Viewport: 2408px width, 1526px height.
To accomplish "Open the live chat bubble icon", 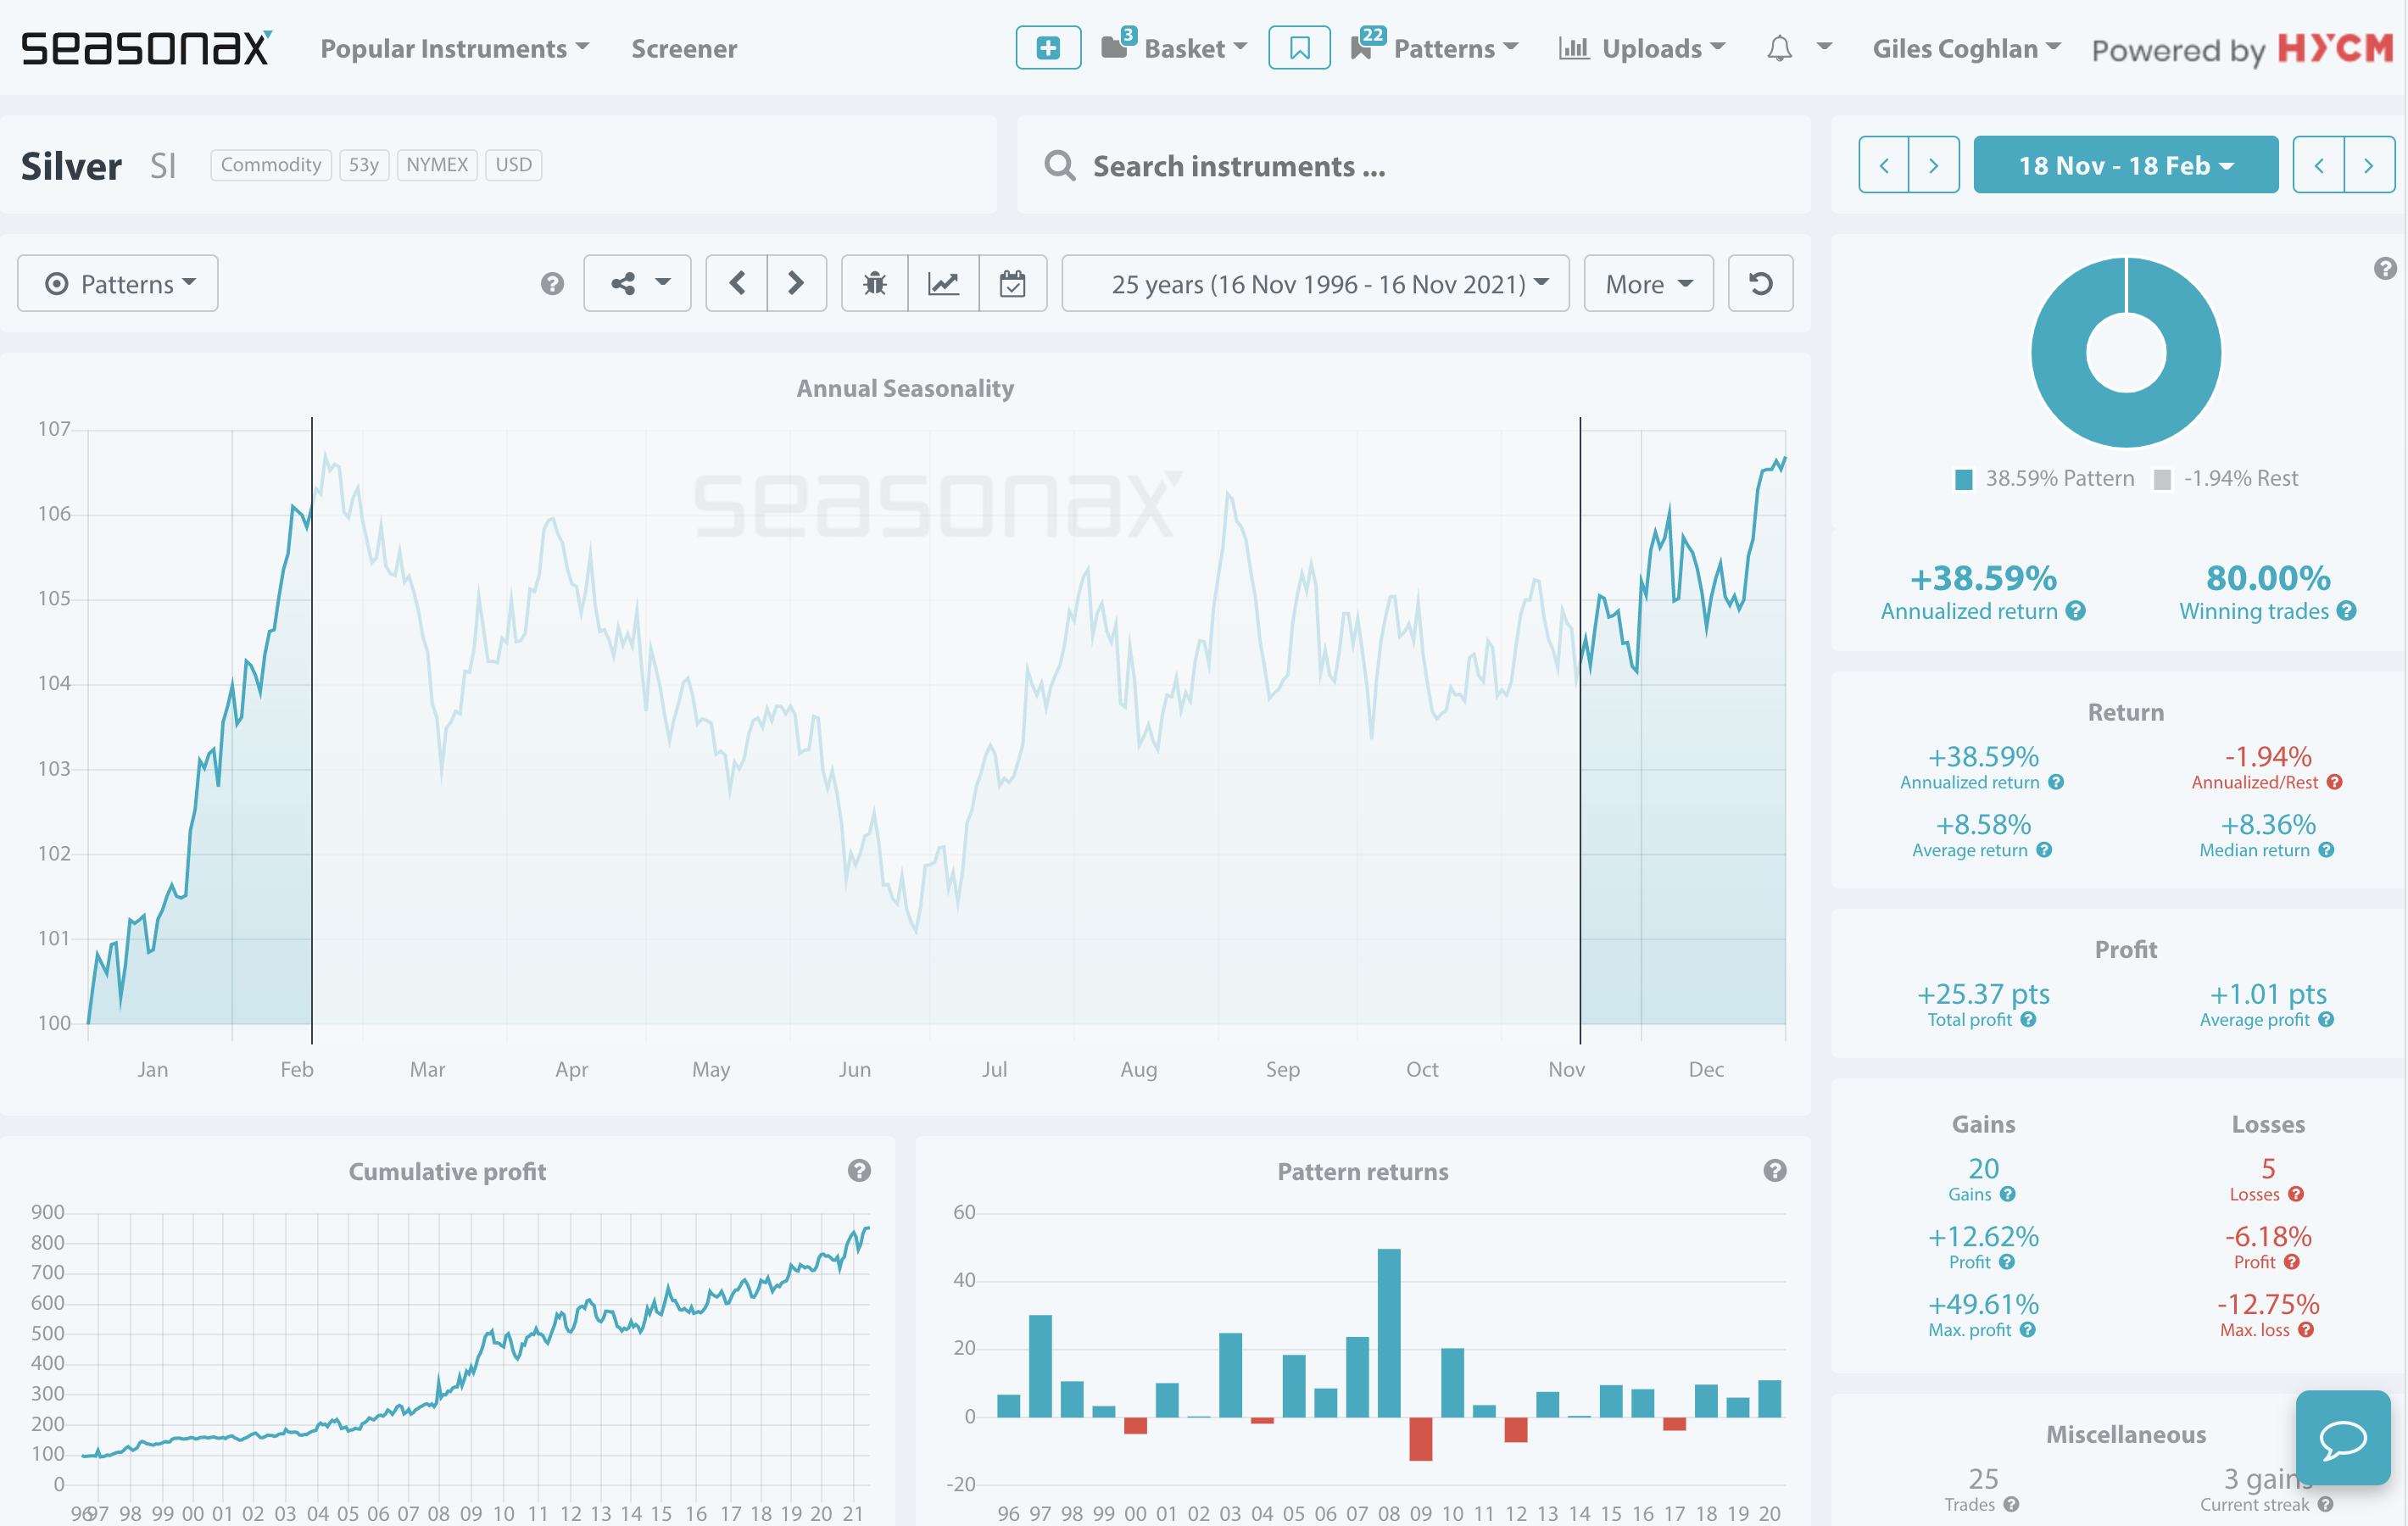I will (2342, 1438).
